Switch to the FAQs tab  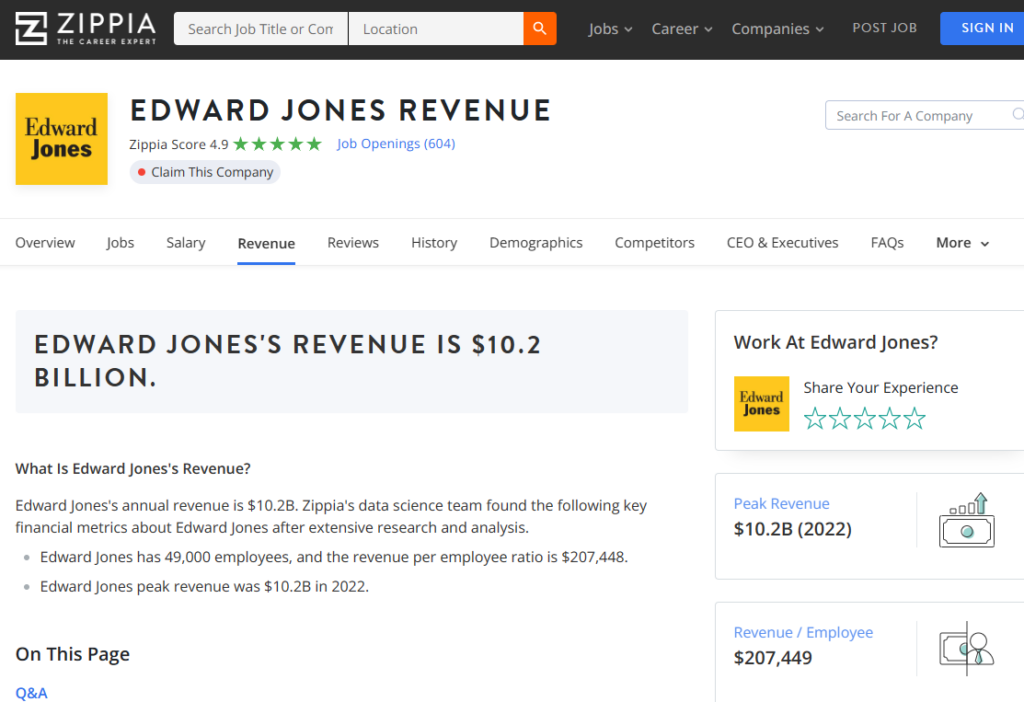coord(887,243)
